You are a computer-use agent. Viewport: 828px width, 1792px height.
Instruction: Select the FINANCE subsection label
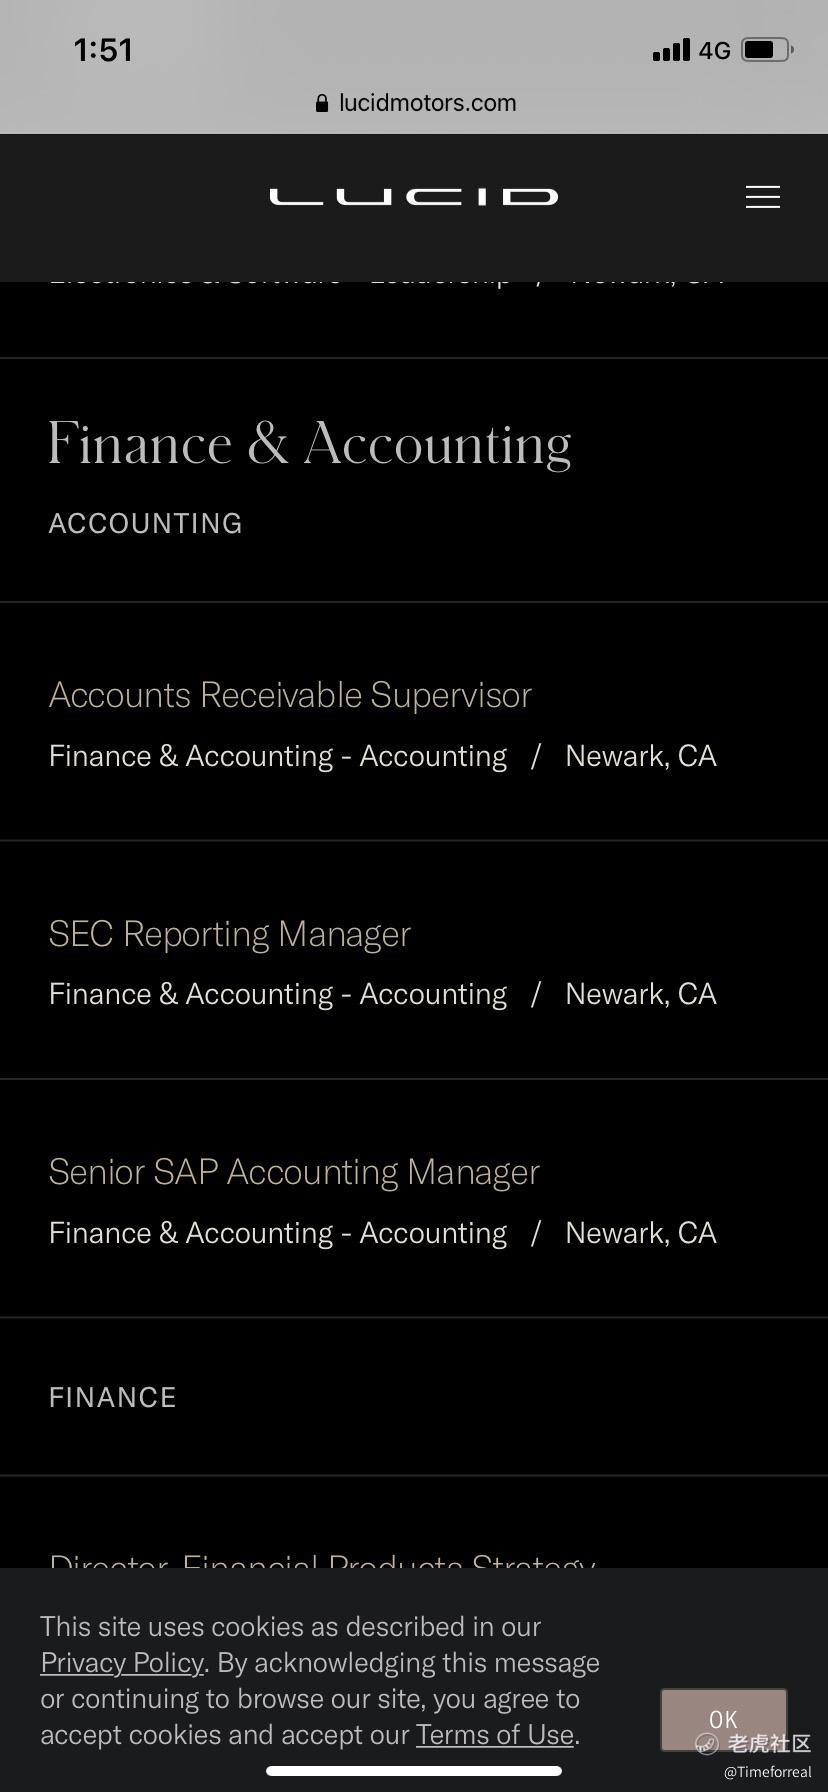(113, 1398)
